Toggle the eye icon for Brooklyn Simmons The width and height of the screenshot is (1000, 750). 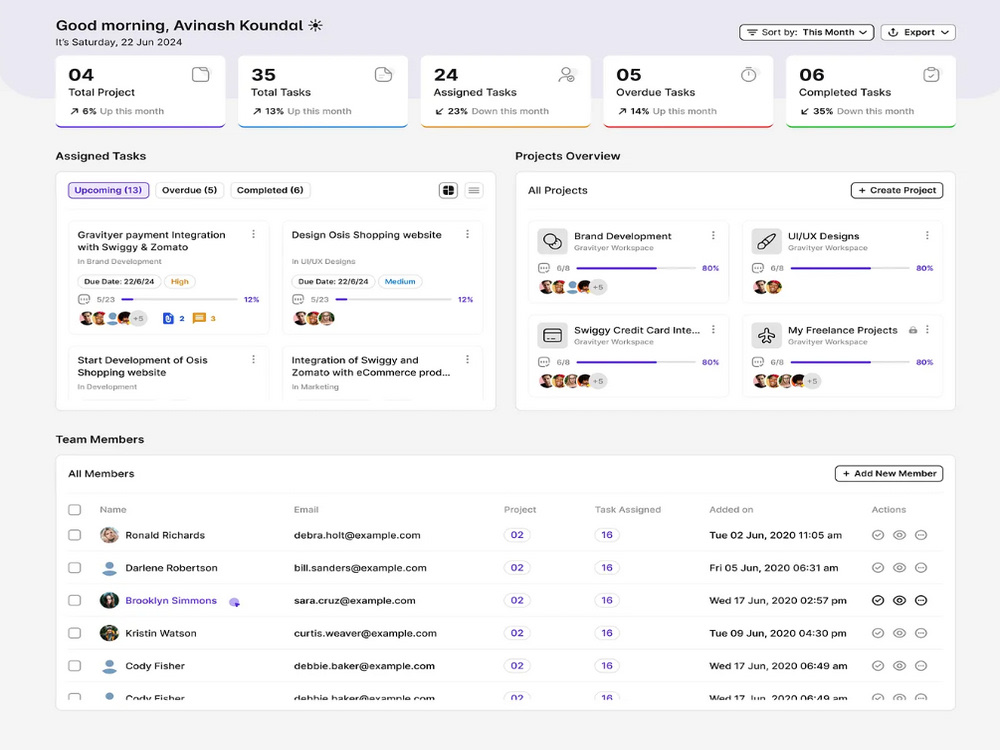click(x=899, y=600)
